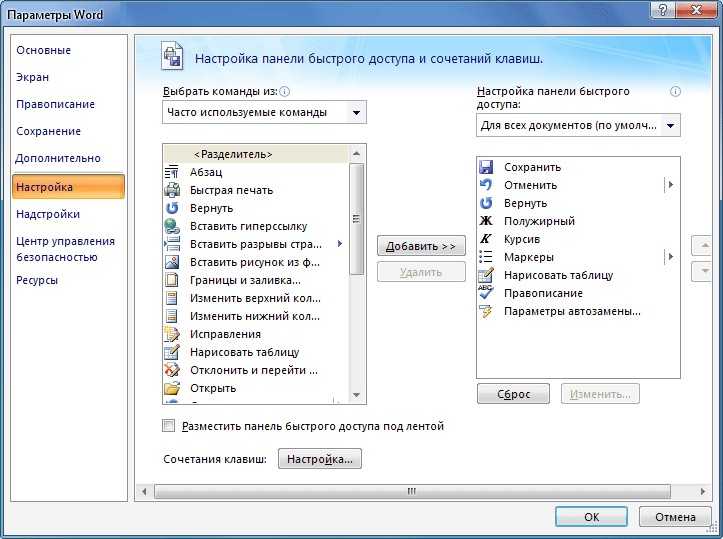Click the Абзац paragraph icon
Image resolution: width=723 pixels, height=539 pixels.
(172, 172)
